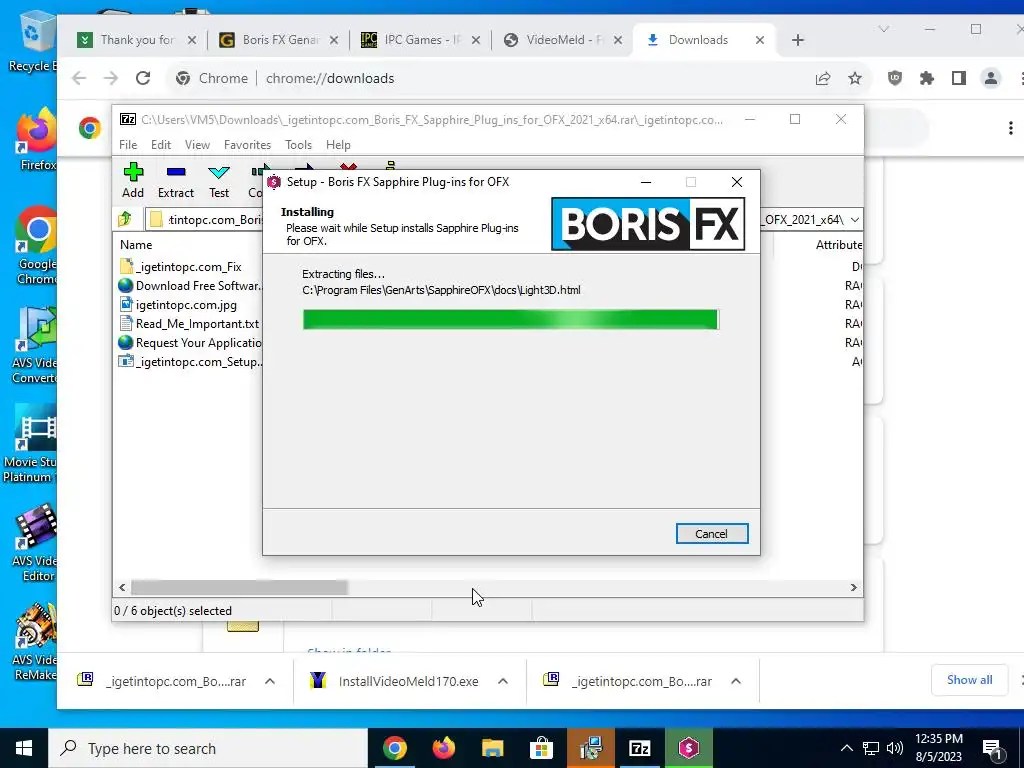
Task: Click horizontal scrollbar right arrow in 7-Zip
Action: (854, 588)
